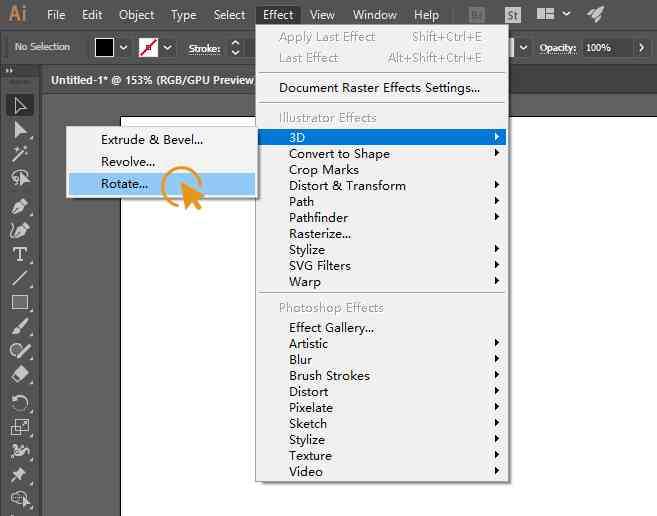Select the Eraser tool
The height and width of the screenshot is (516, 657).
[x=20, y=374]
